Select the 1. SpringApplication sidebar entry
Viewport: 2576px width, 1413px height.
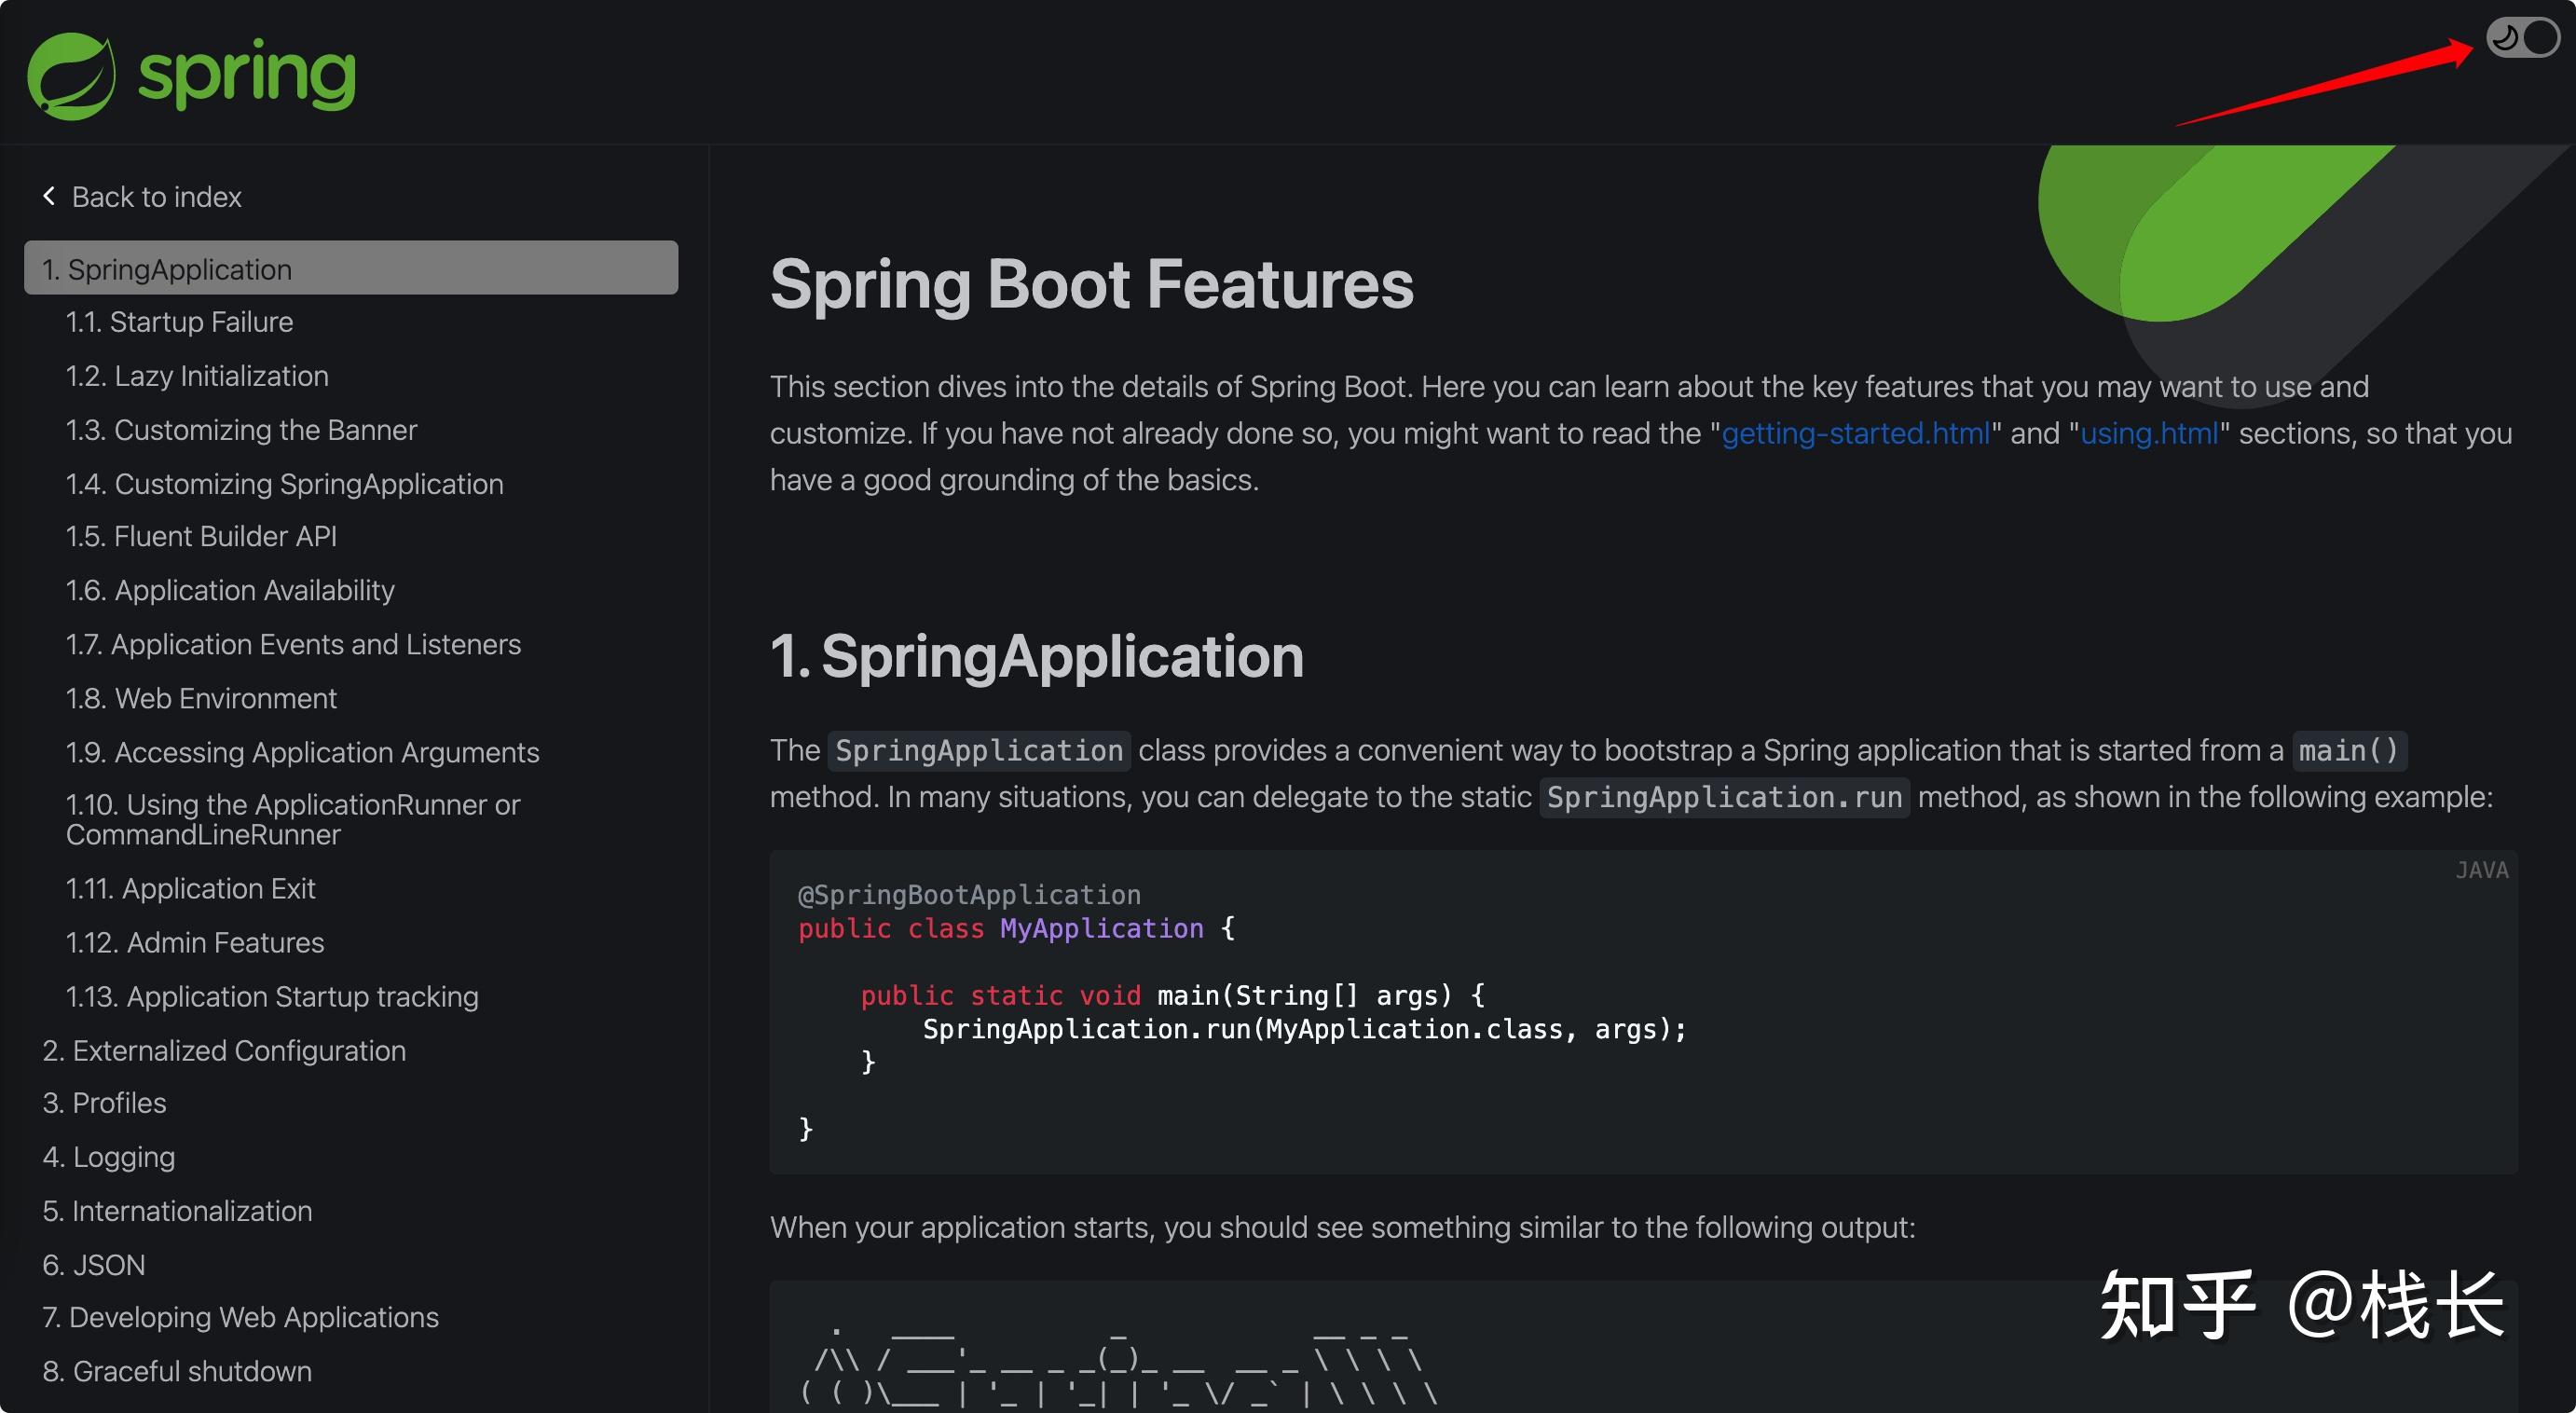[x=165, y=268]
